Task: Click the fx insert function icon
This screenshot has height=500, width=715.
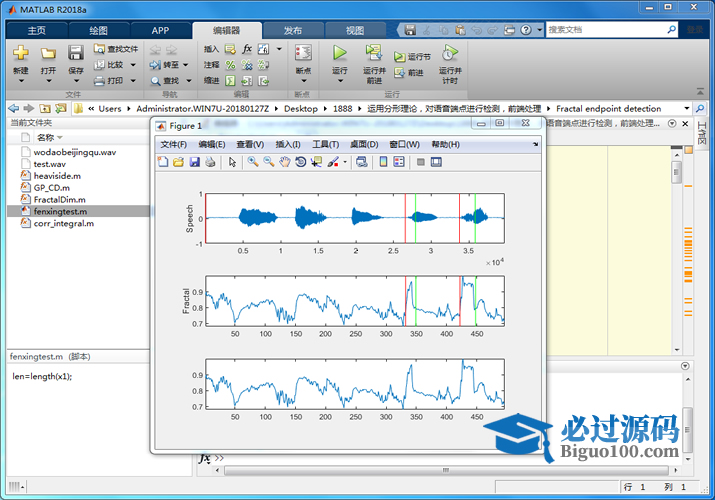Action: pyautogui.click(x=247, y=49)
